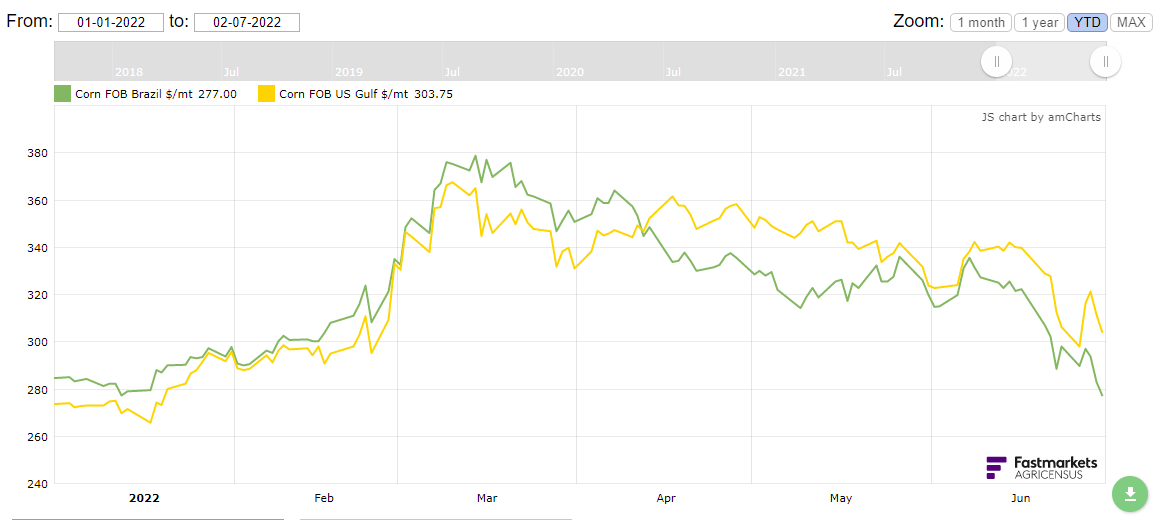
Task: Set zoom to 1 year
Action: 1039,22
